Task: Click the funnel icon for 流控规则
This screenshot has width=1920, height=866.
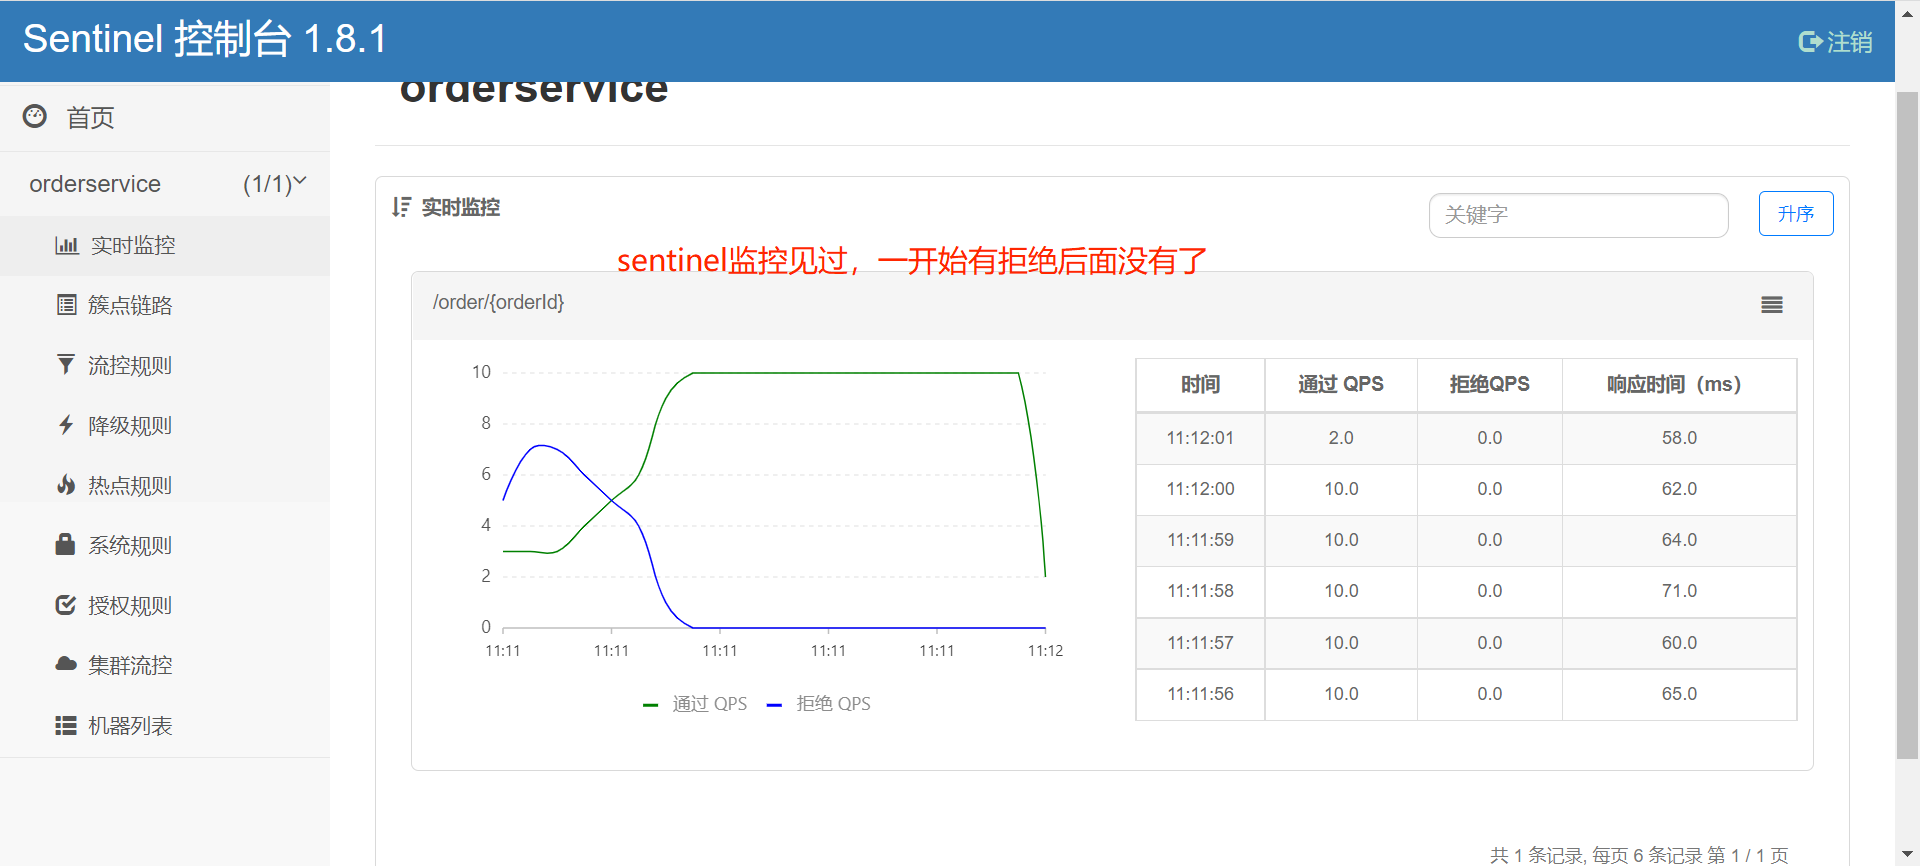Action: click(66, 365)
